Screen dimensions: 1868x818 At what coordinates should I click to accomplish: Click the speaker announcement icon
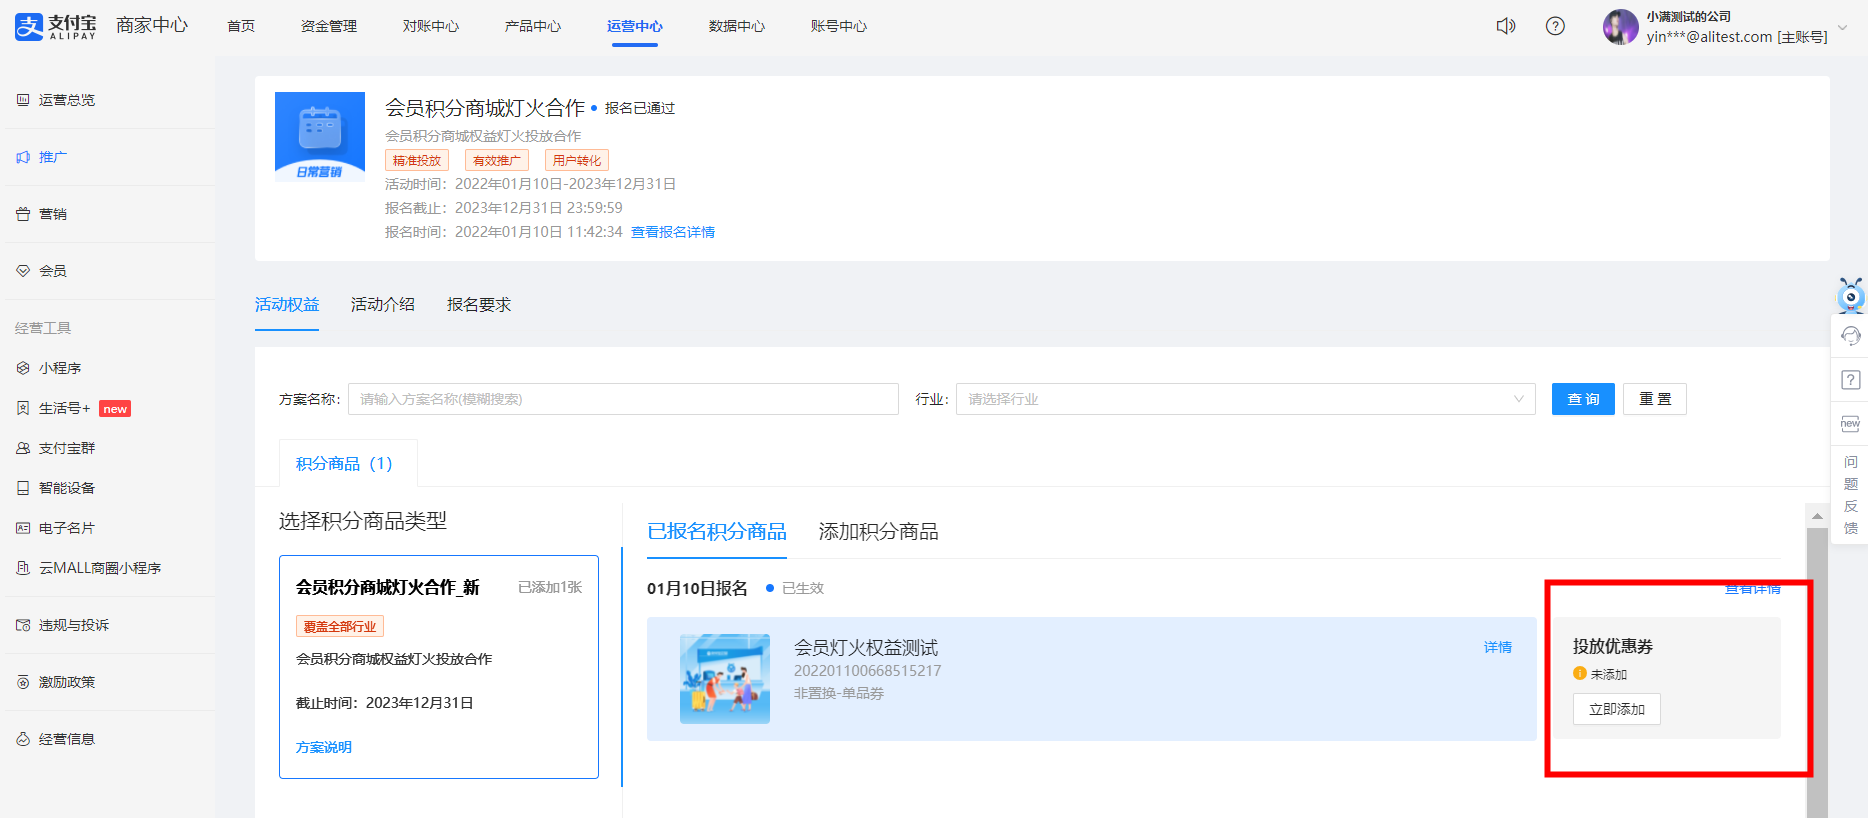click(x=1505, y=26)
